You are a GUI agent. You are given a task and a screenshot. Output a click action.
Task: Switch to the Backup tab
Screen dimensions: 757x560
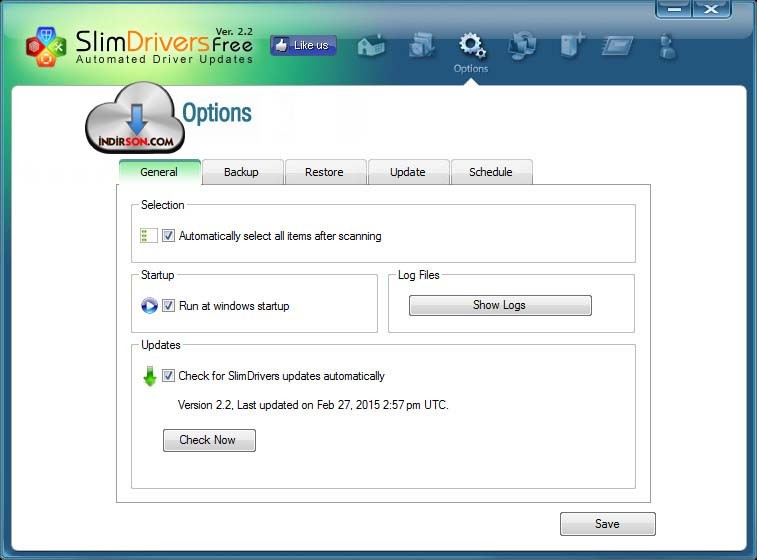242,172
